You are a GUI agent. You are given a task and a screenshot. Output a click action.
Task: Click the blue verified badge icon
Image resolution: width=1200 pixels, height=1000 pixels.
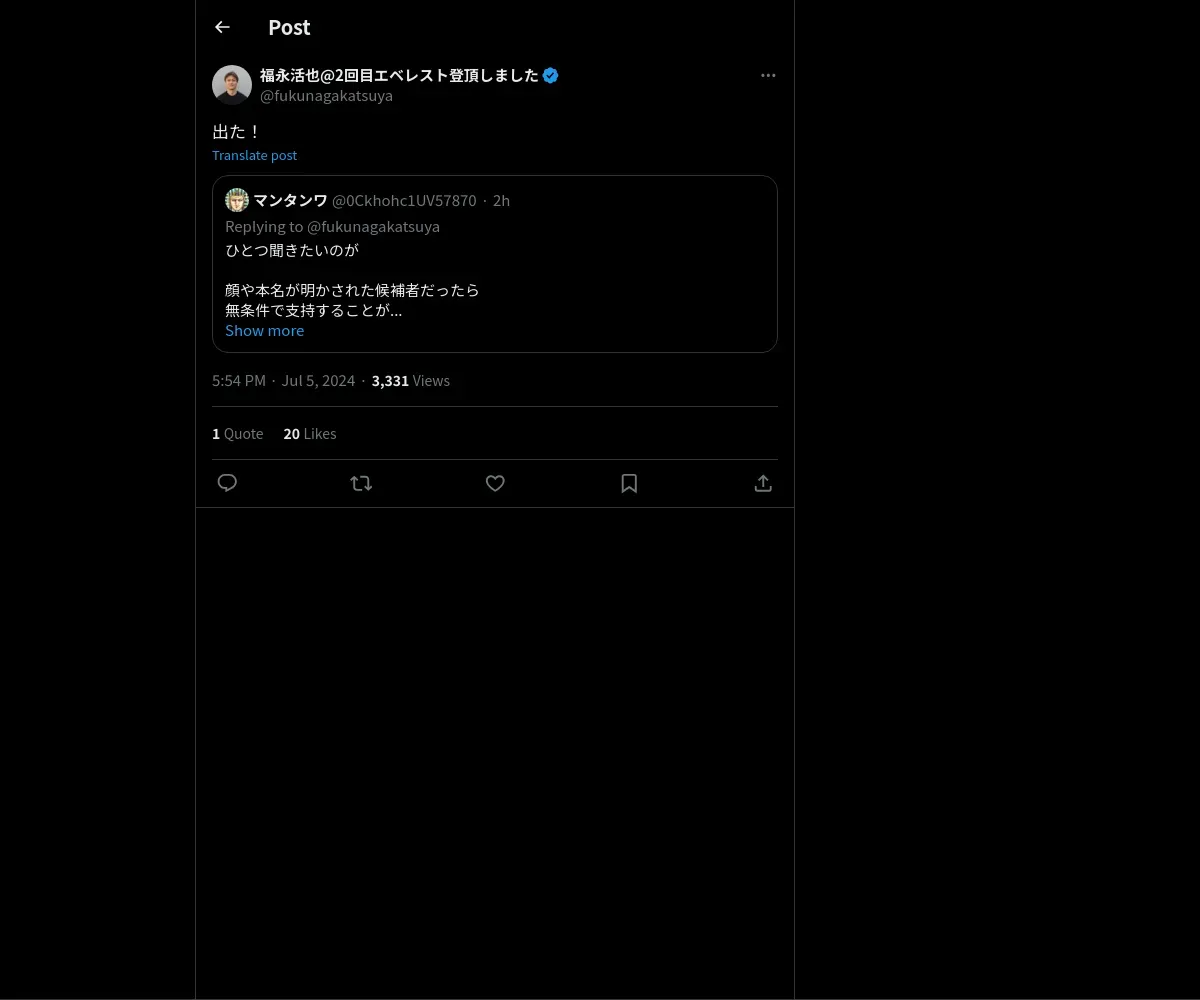tap(551, 75)
